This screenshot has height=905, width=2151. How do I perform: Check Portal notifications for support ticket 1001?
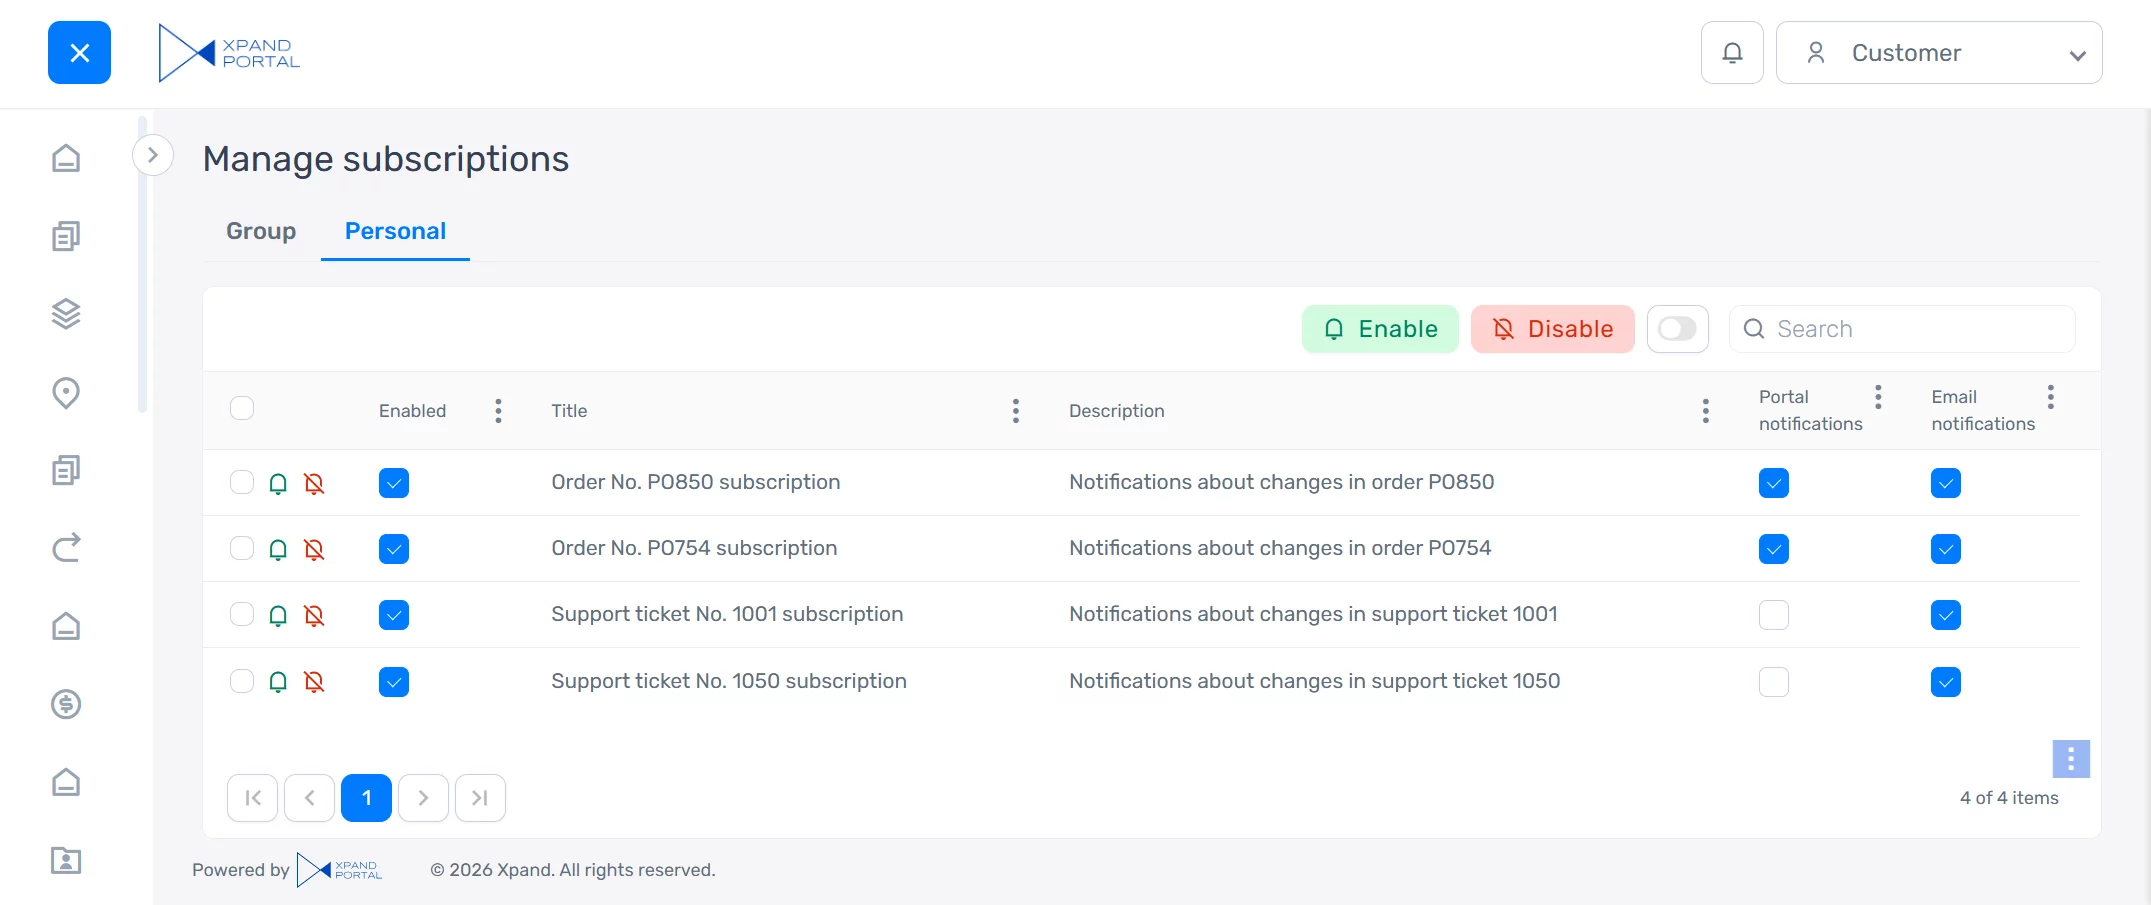coord(1773,615)
